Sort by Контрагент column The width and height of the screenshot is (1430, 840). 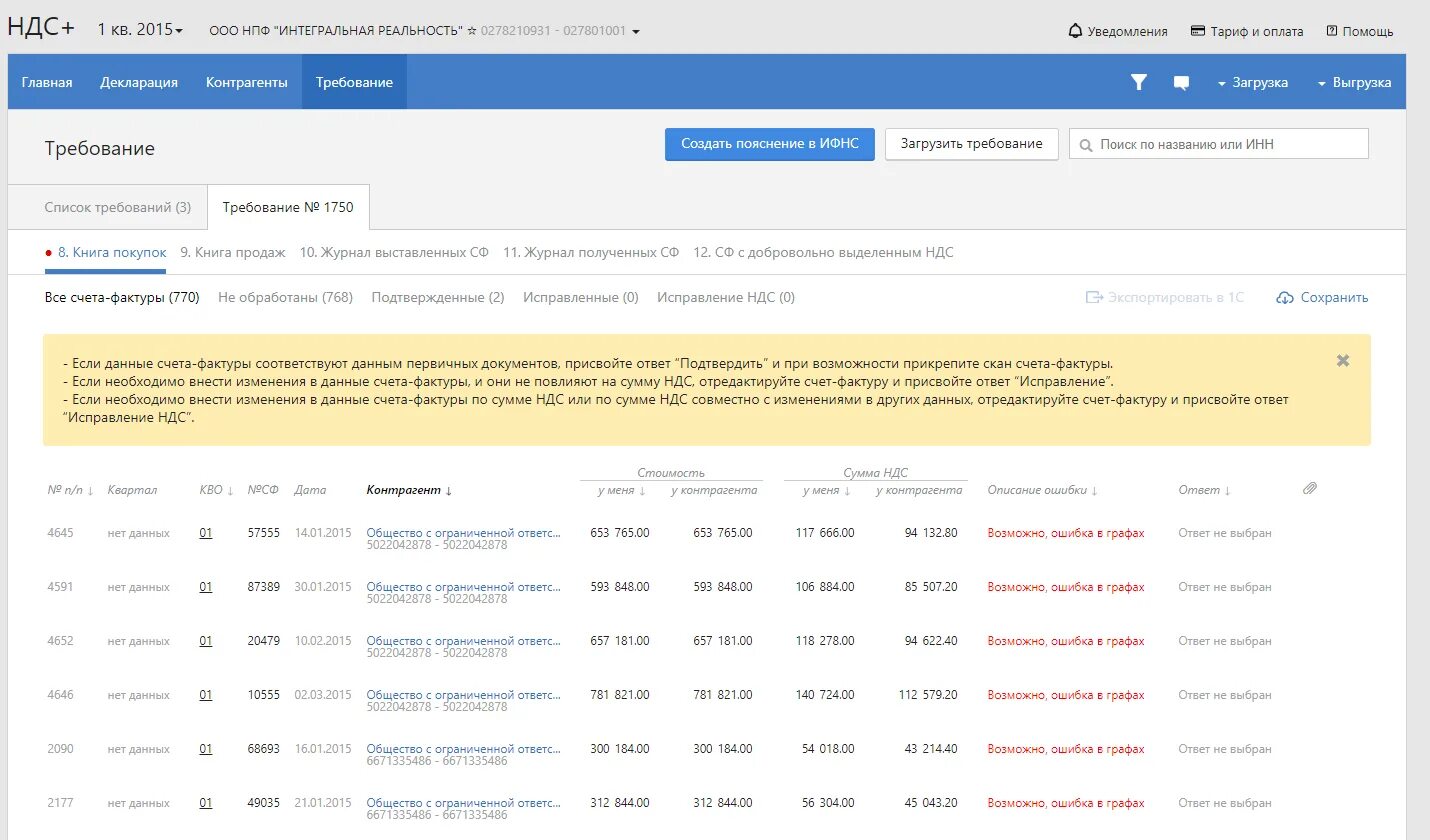(x=410, y=490)
